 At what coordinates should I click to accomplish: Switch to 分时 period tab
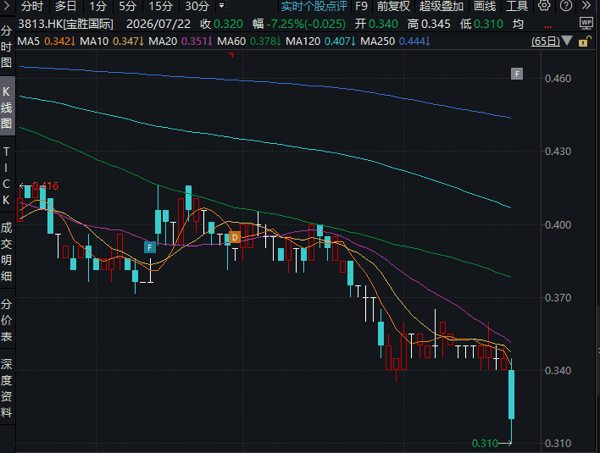pyautogui.click(x=32, y=6)
